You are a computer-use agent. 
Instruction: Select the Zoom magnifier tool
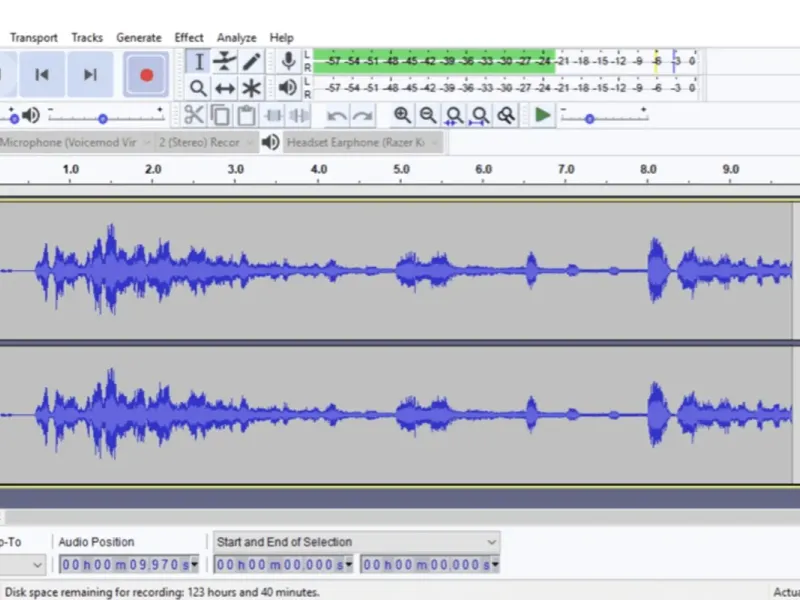pos(198,88)
